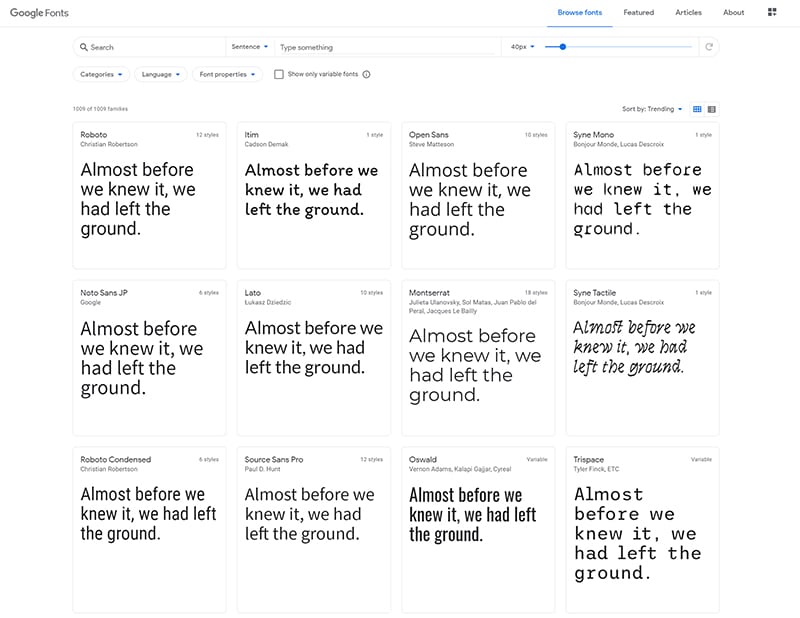
Task: Click Syne Tactile sample text preview
Action: [x=634, y=347]
